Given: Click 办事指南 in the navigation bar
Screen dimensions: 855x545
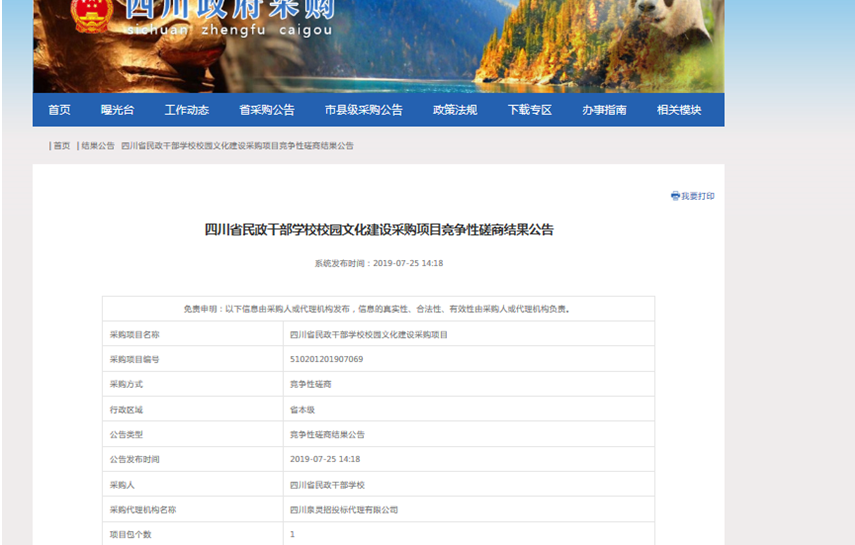Looking at the screenshot, I should (604, 110).
